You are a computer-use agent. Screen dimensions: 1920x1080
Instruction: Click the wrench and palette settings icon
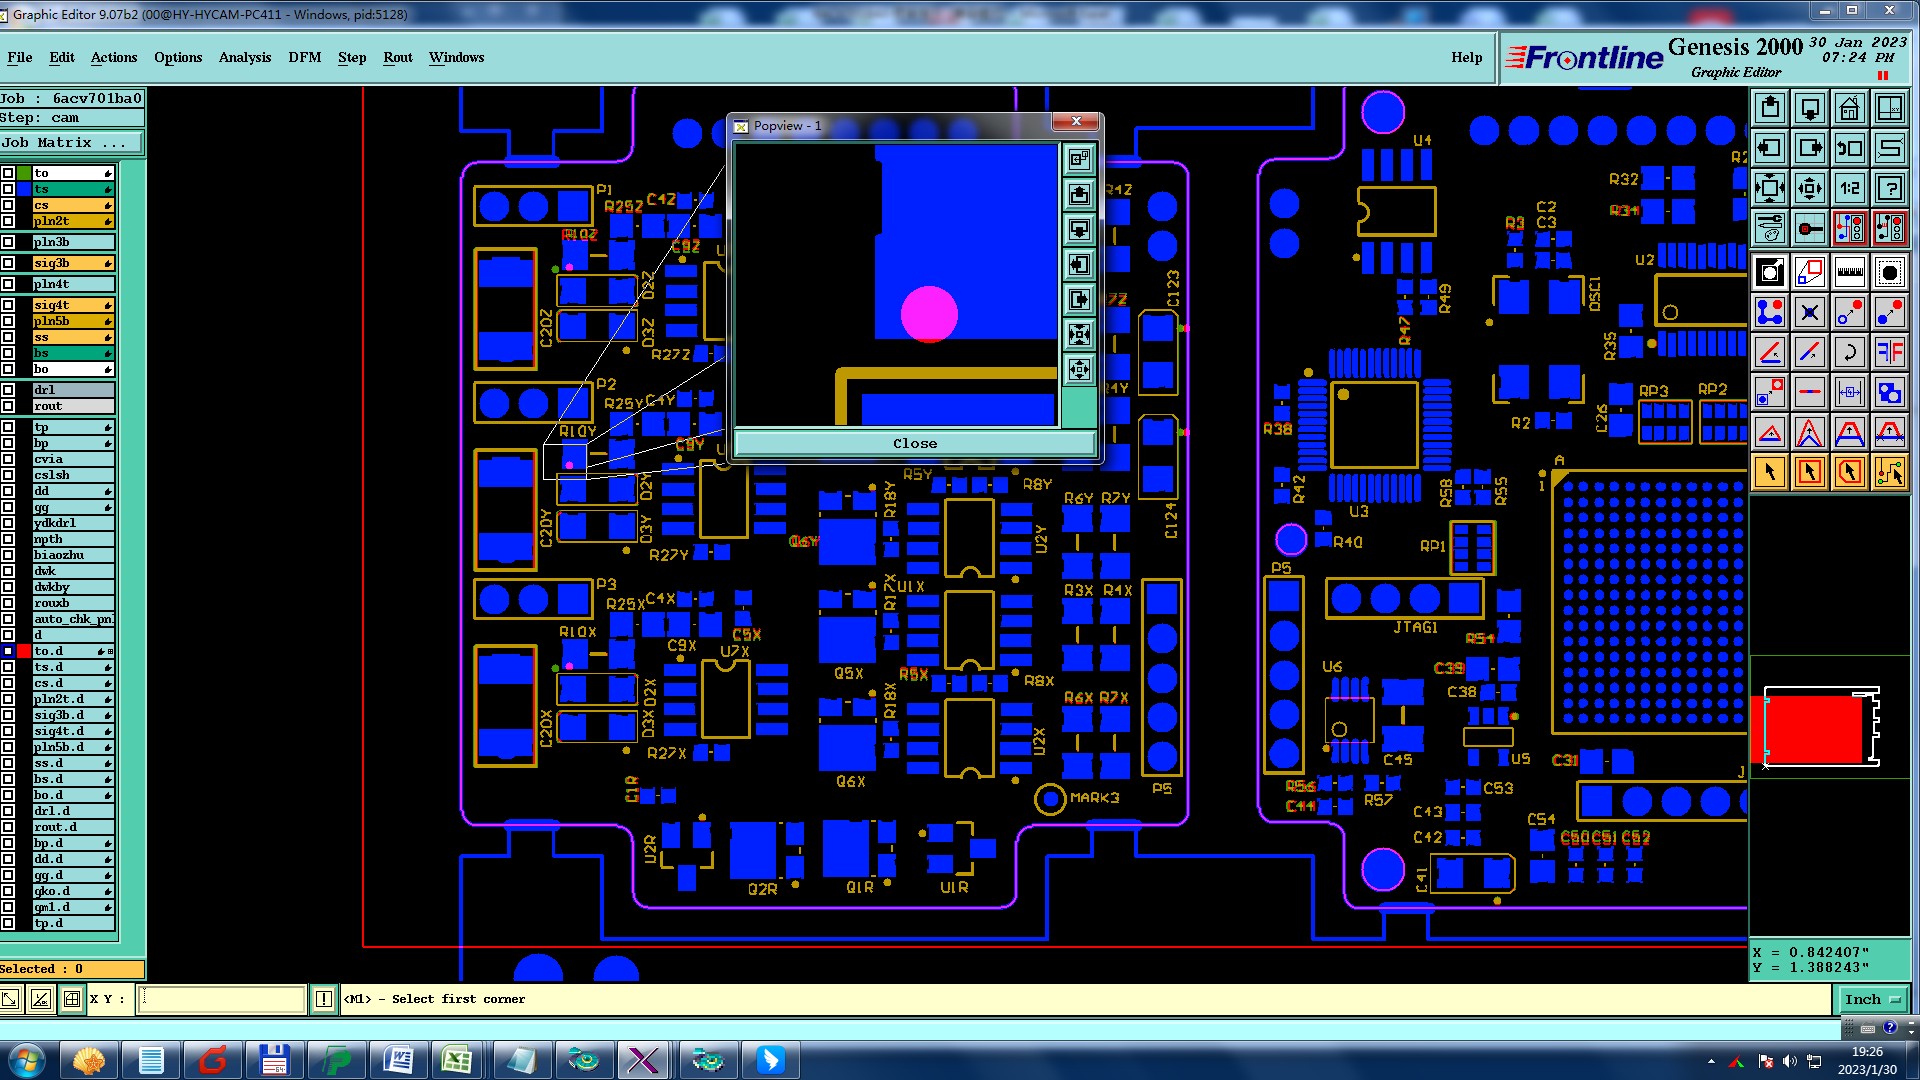[x=1769, y=229]
